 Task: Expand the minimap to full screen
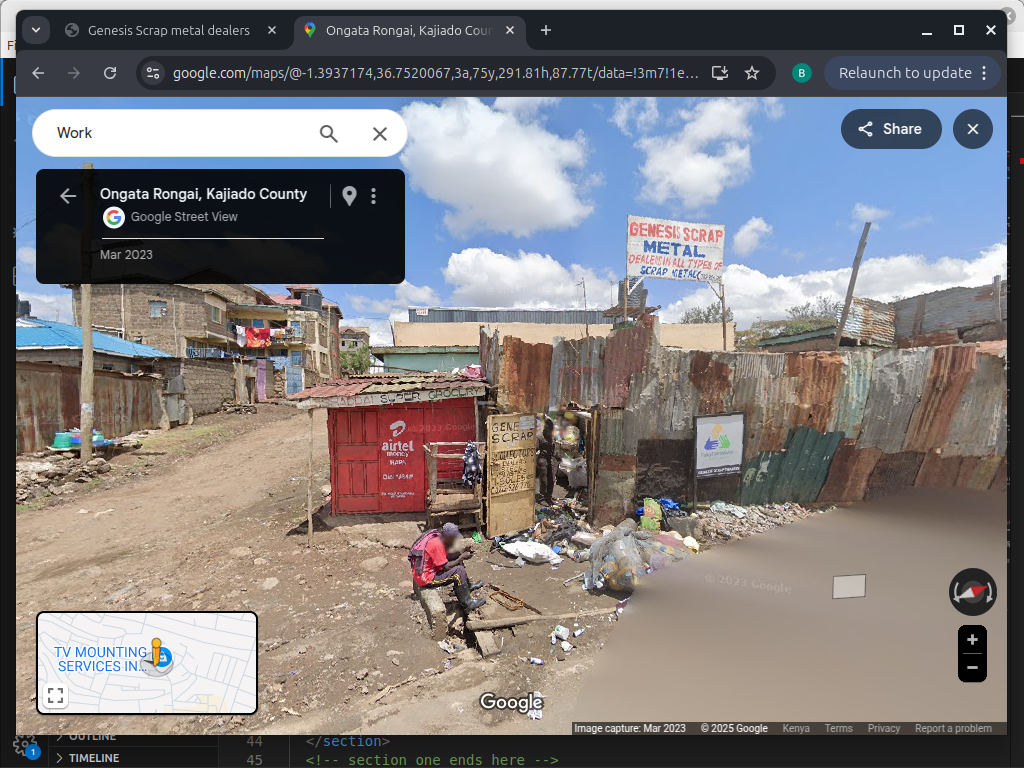[x=56, y=695]
